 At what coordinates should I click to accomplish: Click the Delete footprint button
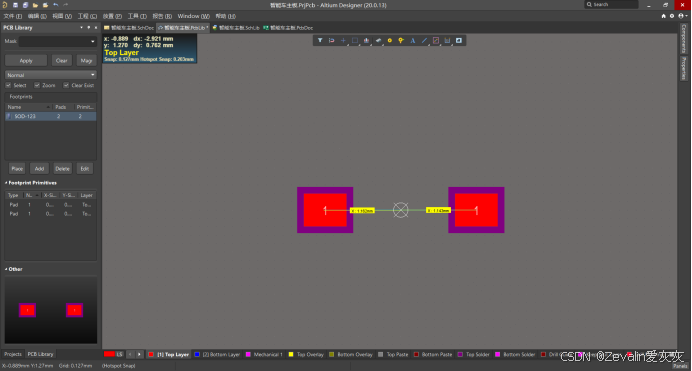[62, 169]
